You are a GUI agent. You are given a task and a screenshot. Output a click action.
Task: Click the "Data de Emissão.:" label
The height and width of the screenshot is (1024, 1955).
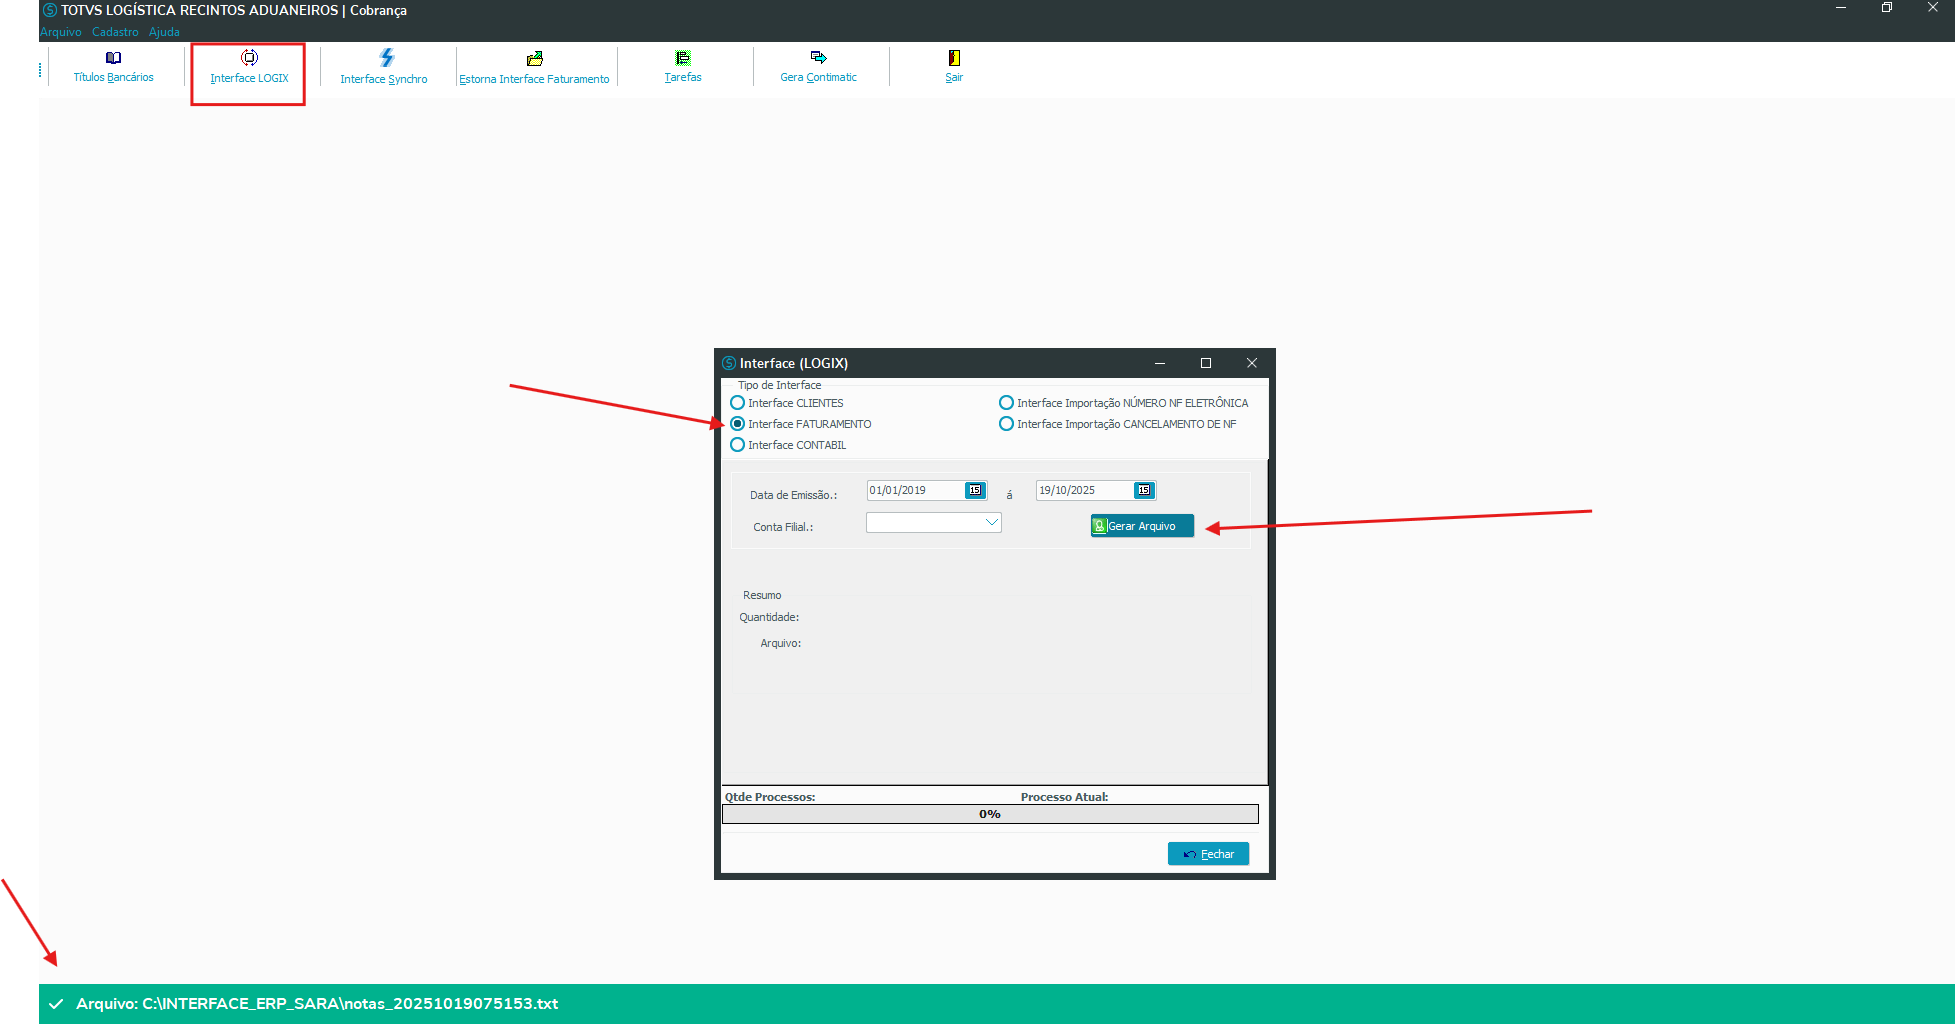(794, 495)
